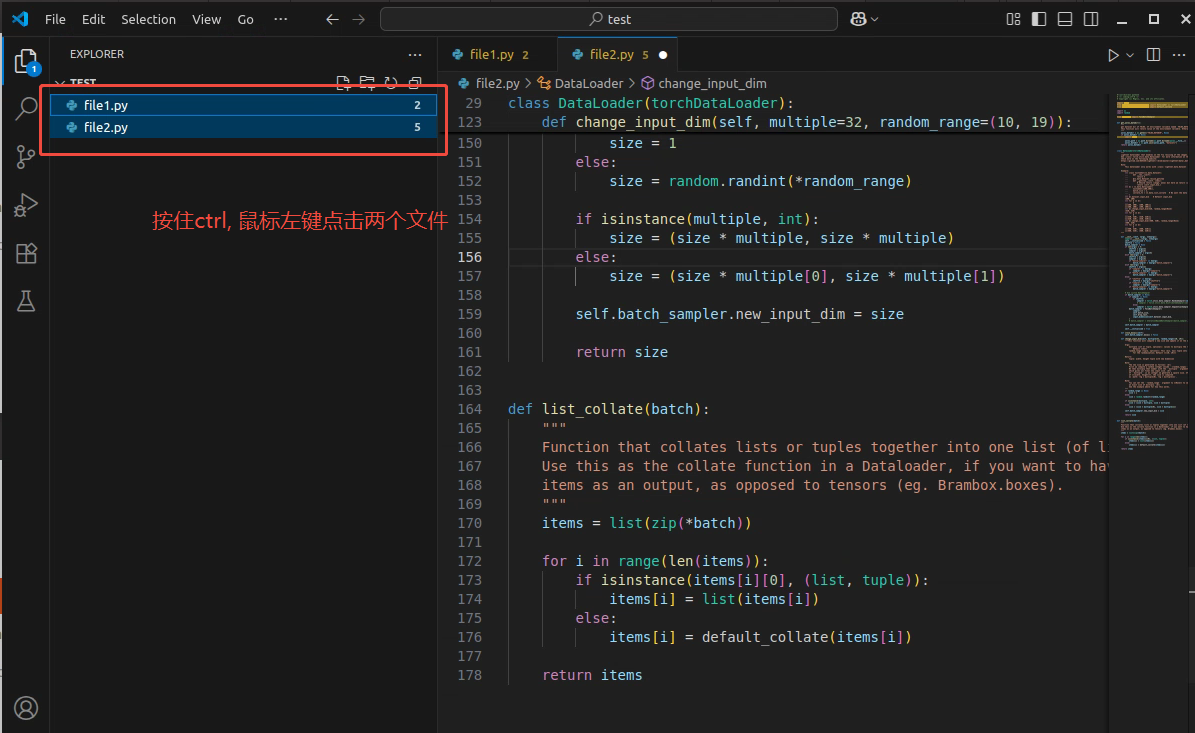Viewport: 1195px width, 733px height.
Task: Select file1.py in the Explorer
Action: pyautogui.click(x=243, y=105)
